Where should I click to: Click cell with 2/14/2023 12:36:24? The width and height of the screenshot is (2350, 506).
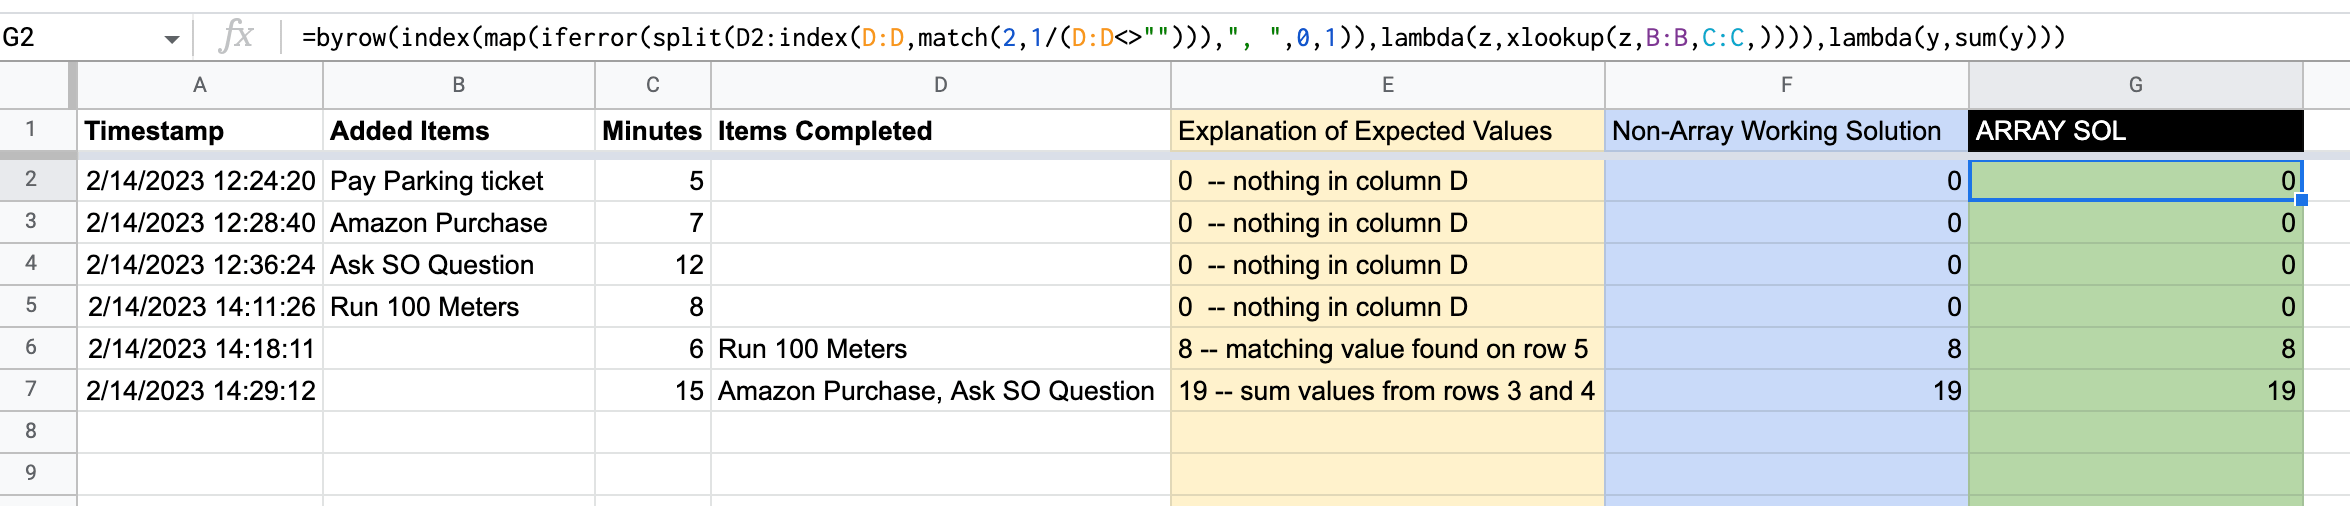[200, 265]
